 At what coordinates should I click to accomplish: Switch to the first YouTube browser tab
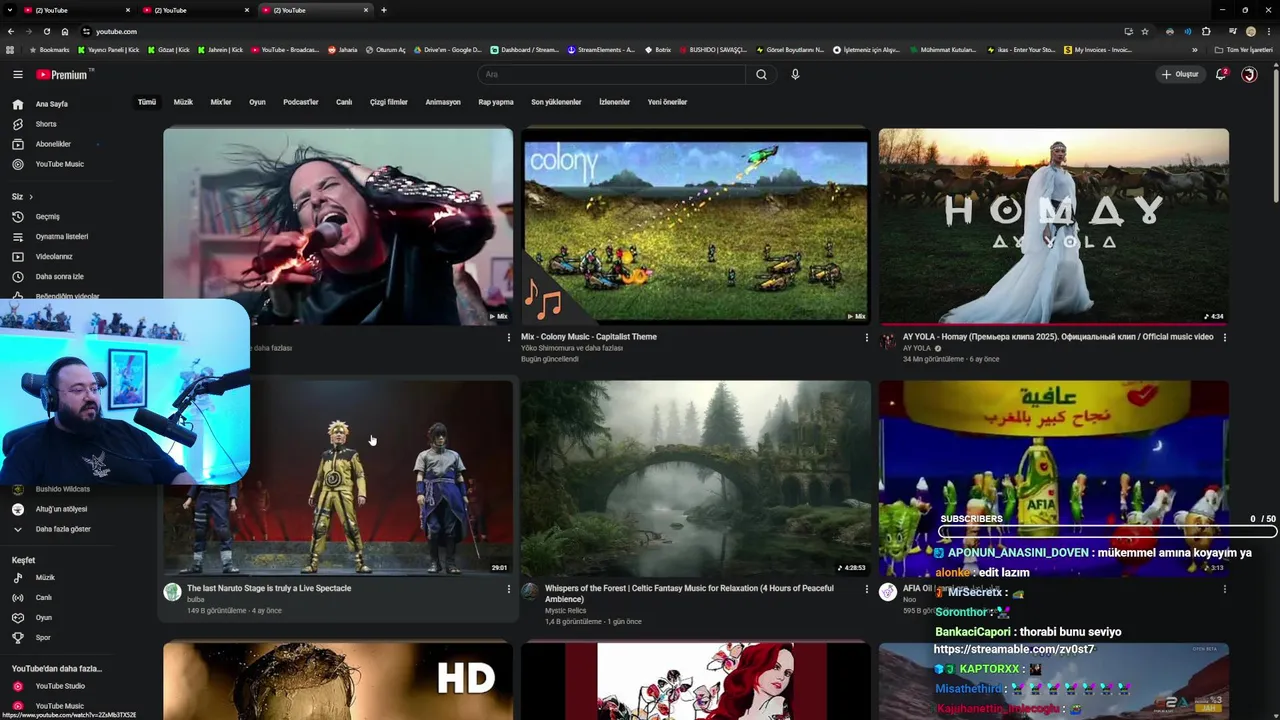click(75, 10)
